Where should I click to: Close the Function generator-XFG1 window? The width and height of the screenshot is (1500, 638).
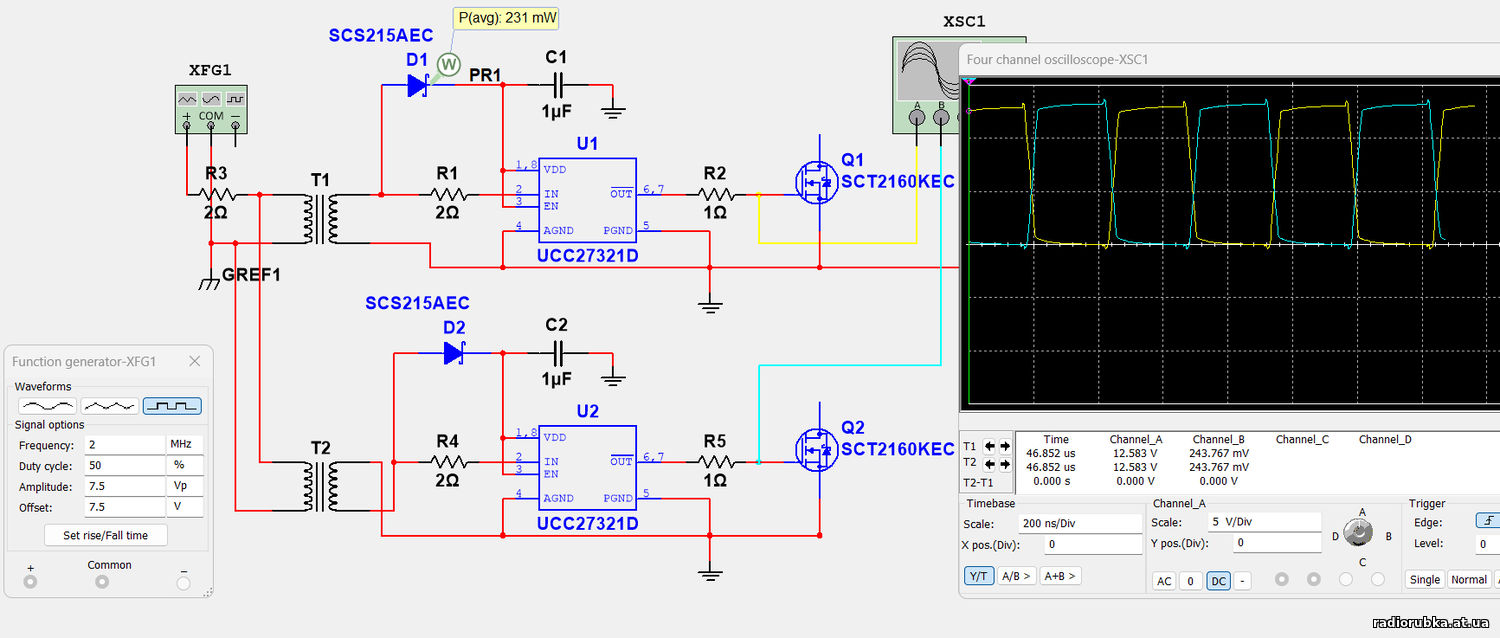click(x=195, y=362)
